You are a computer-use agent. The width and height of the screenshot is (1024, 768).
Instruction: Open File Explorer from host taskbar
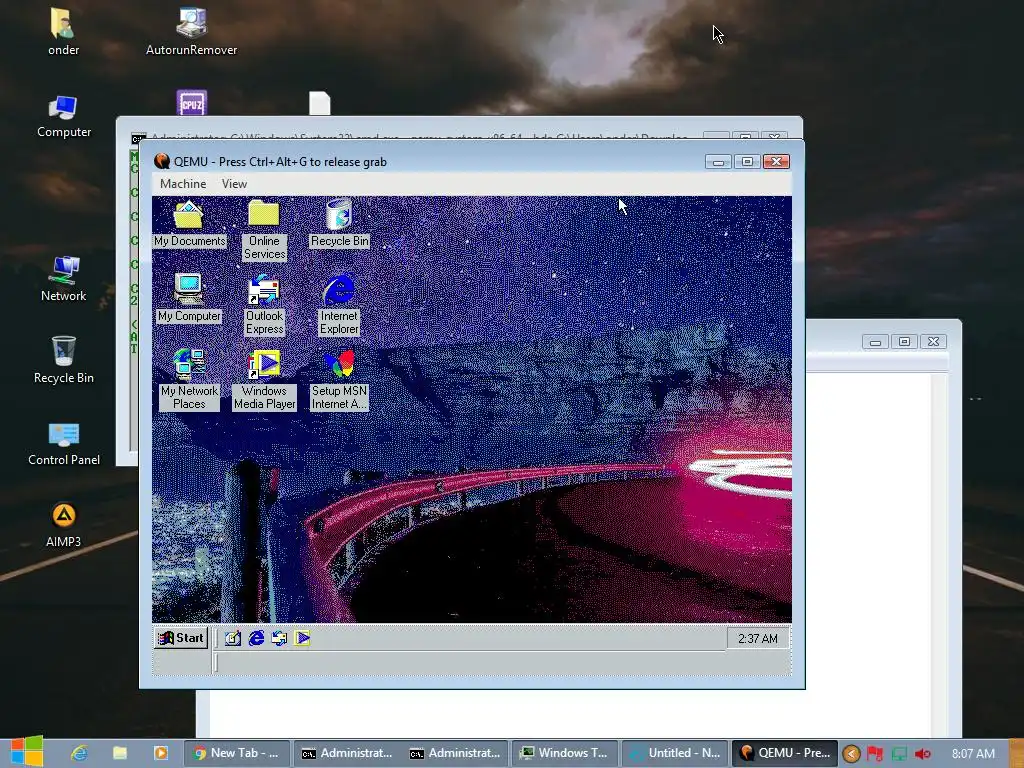click(120, 753)
